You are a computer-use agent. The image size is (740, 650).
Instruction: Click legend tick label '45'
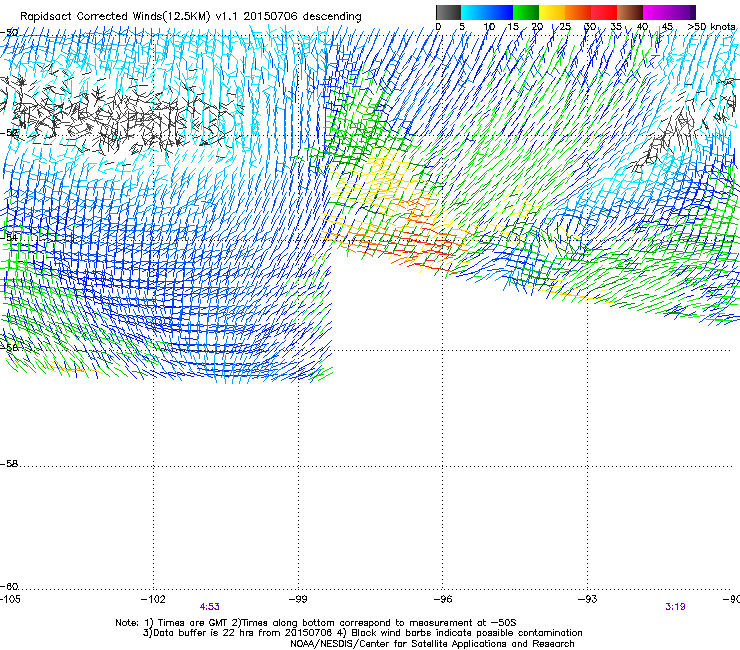(667, 26)
